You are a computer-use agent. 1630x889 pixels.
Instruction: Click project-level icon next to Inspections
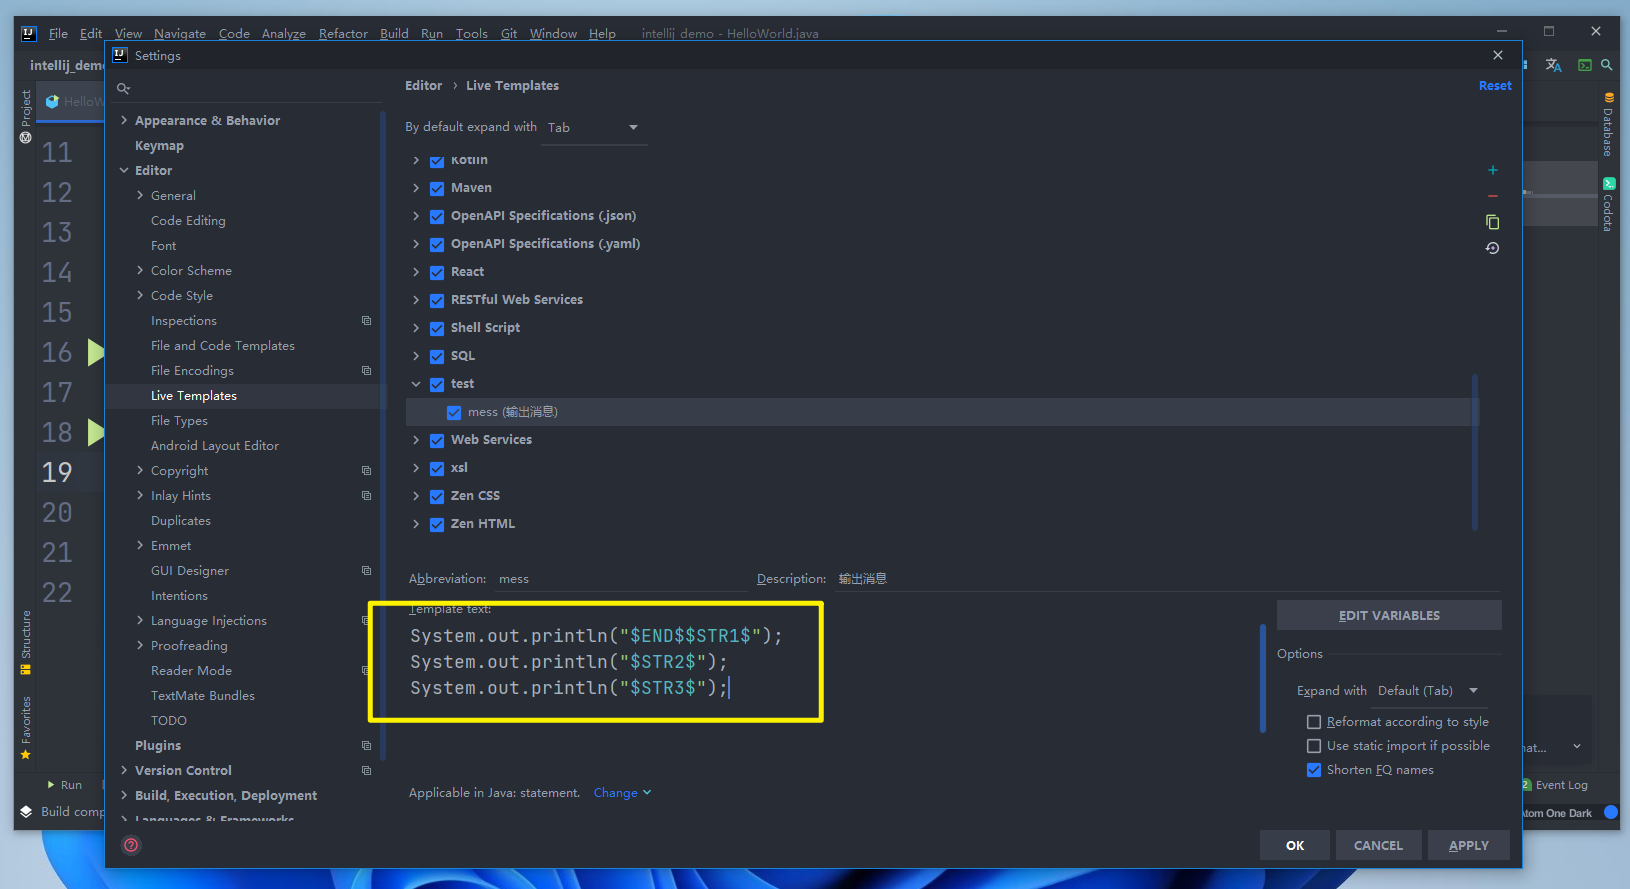coord(366,321)
